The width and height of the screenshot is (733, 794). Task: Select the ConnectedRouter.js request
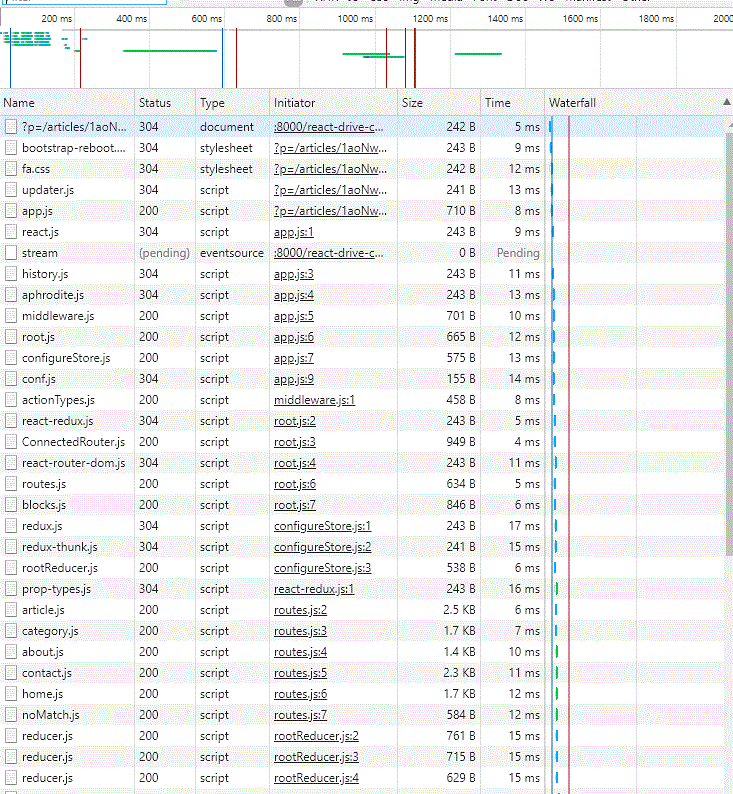point(362,442)
